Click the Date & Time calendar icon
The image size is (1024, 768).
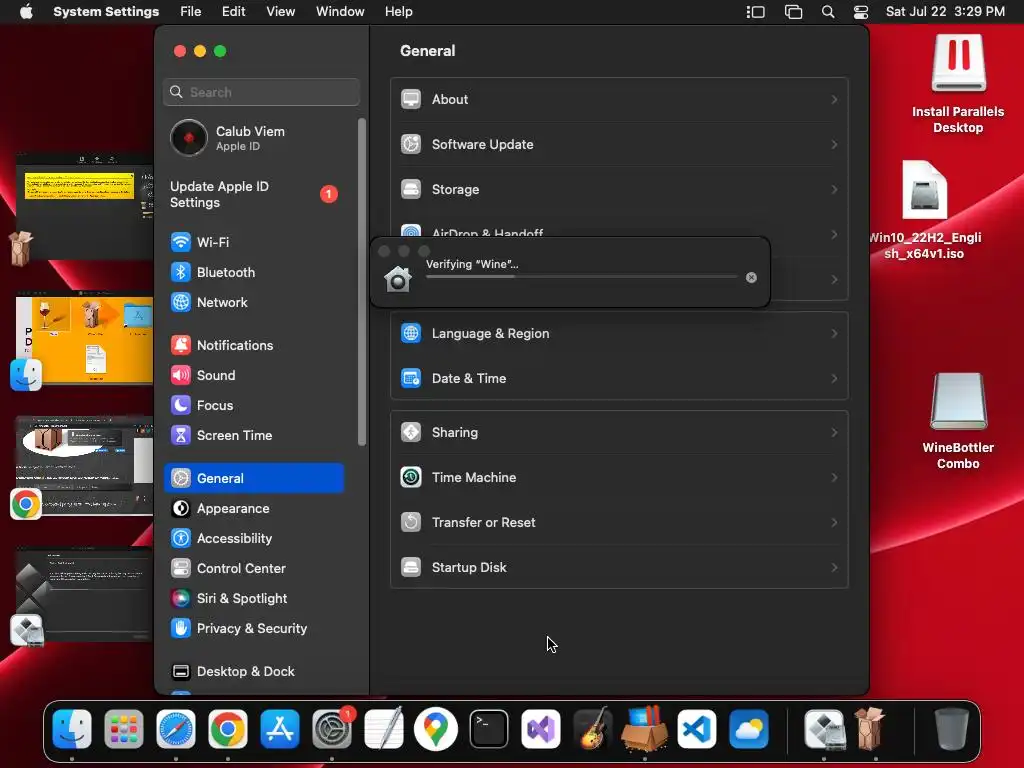coord(411,379)
